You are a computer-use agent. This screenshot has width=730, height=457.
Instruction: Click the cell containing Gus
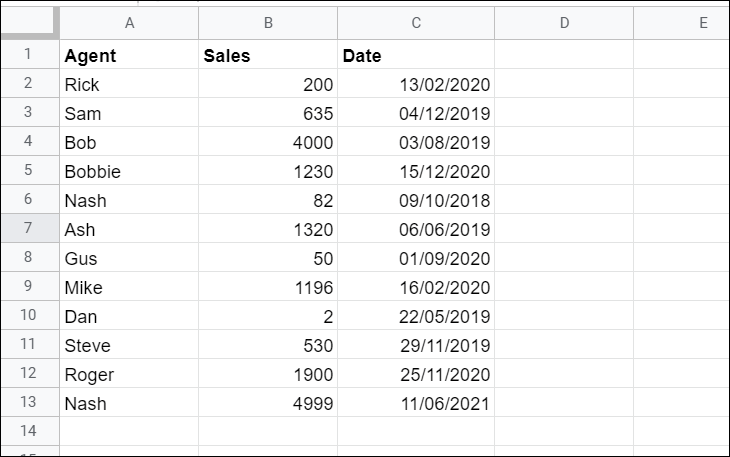click(129, 258)
